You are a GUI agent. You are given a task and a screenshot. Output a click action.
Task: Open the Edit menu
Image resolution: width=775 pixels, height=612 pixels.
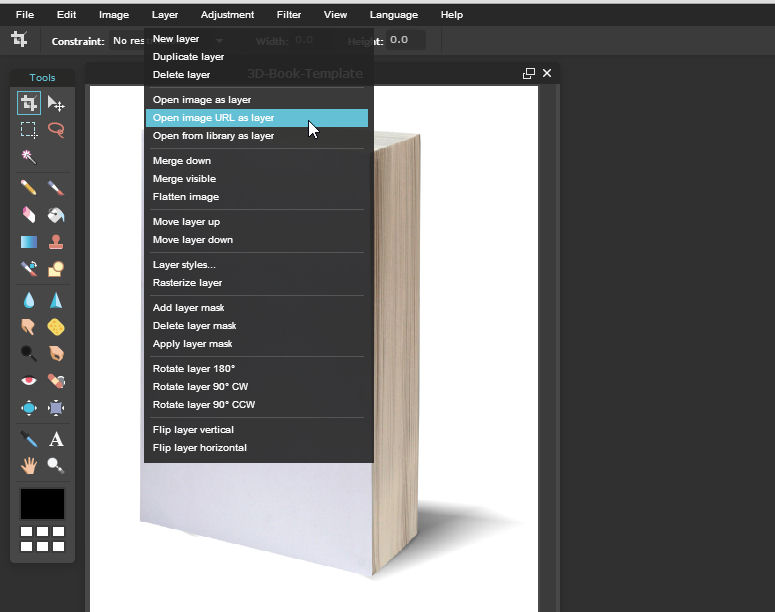tap(66, 15)
